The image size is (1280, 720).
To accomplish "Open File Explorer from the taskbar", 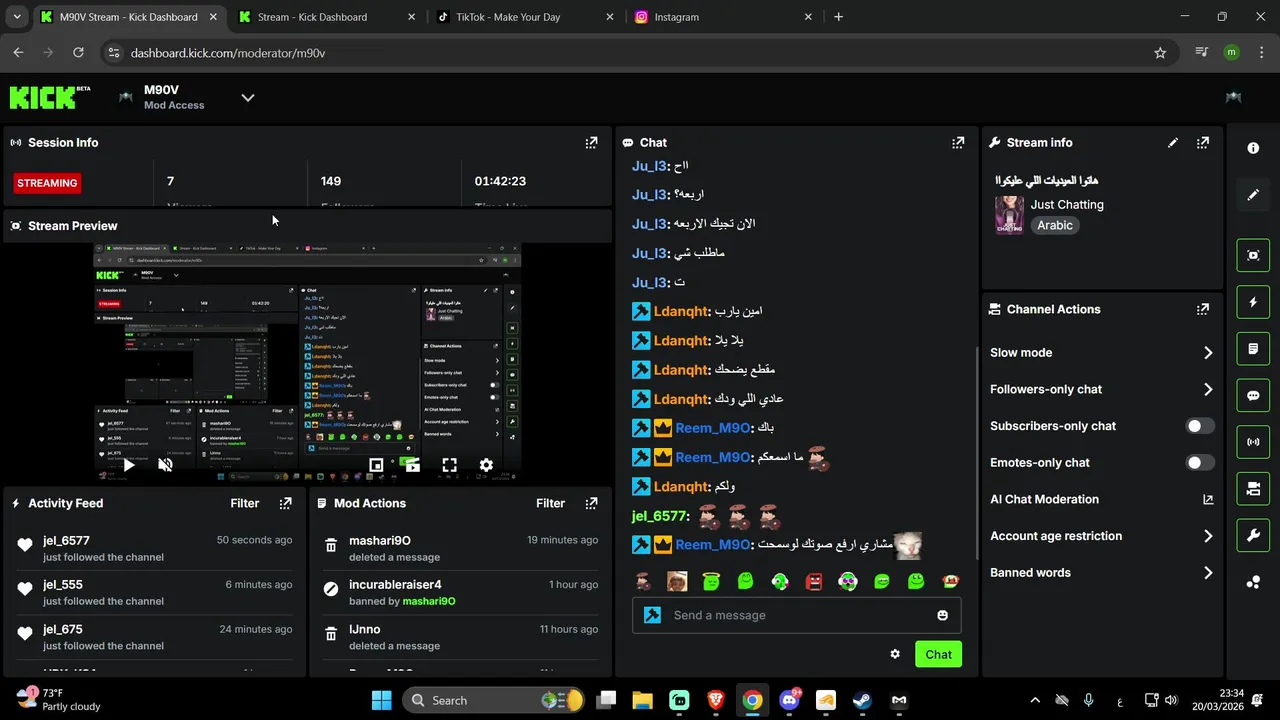I will 642,701.
